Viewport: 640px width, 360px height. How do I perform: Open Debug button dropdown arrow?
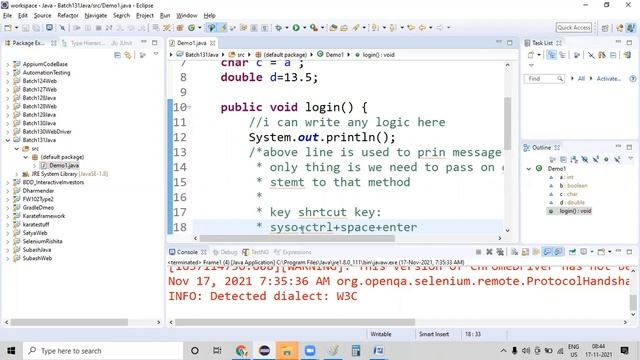click(287, 28)
